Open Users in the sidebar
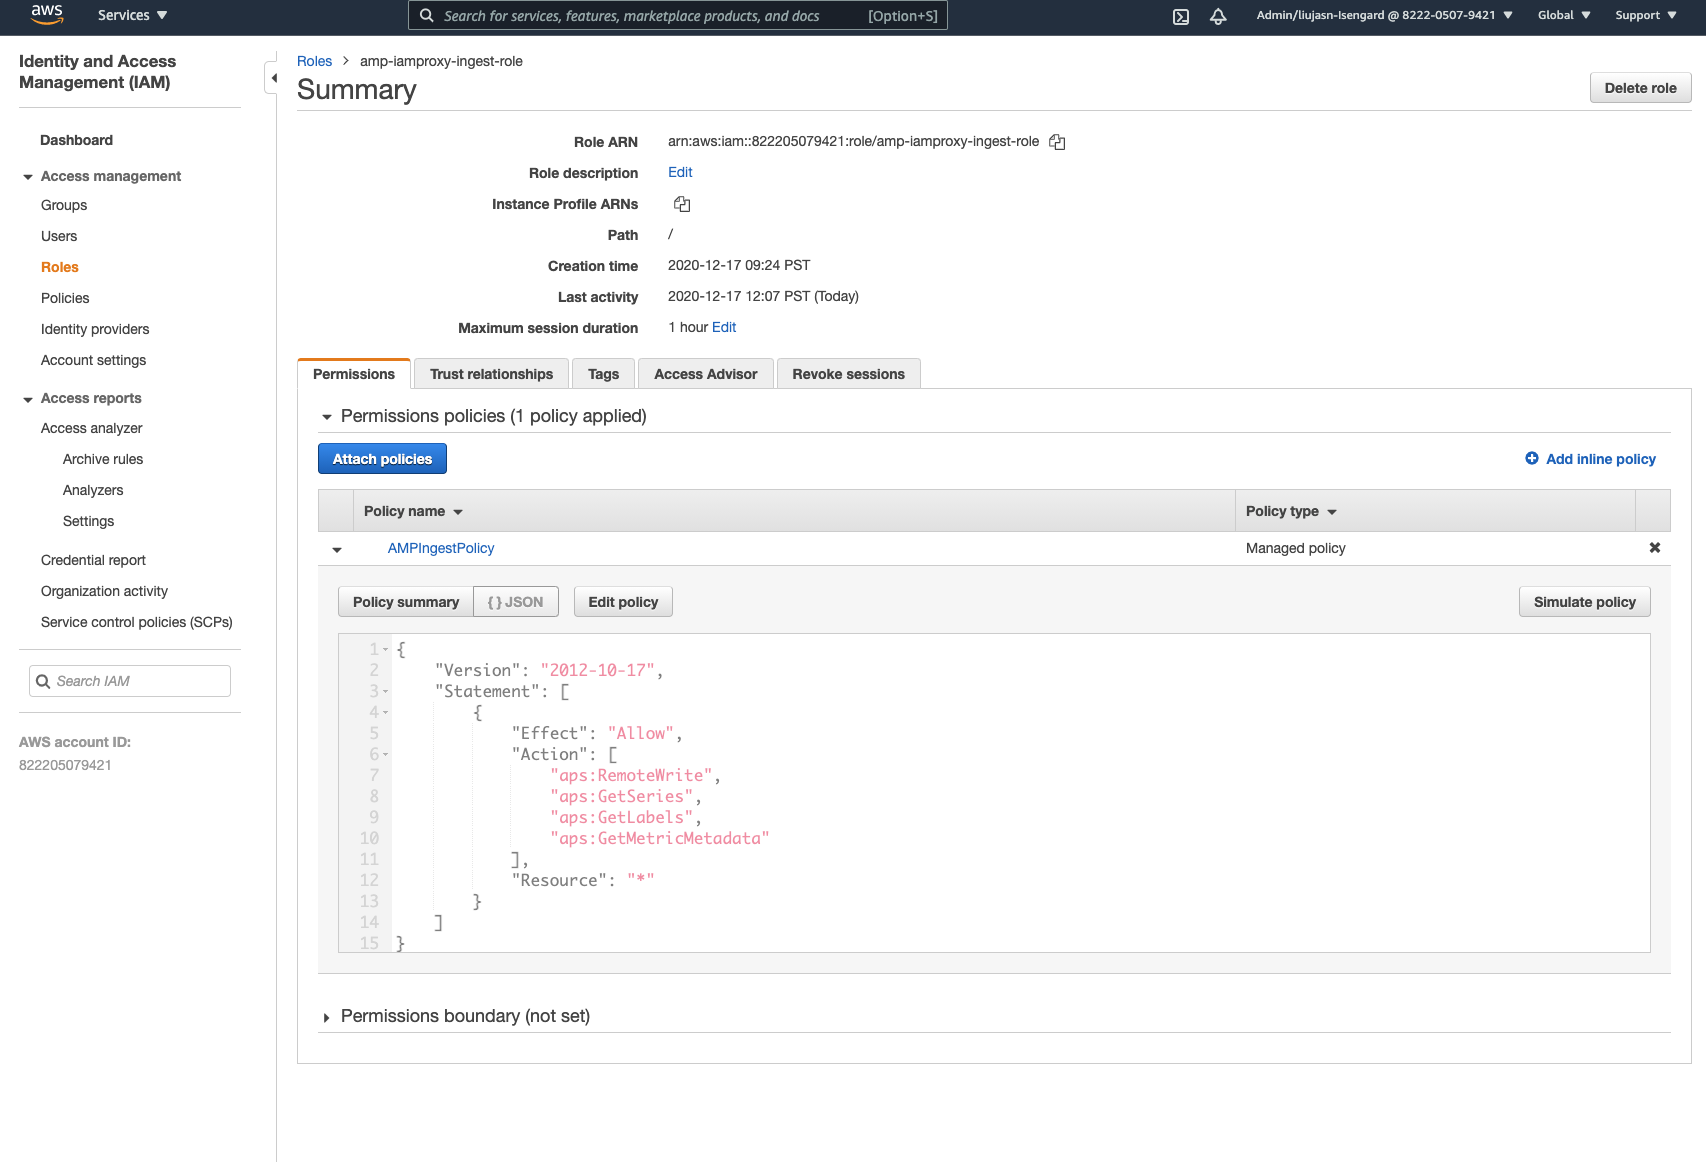Viewport: 1706px width, 1162px height. (x=59, y=236)
